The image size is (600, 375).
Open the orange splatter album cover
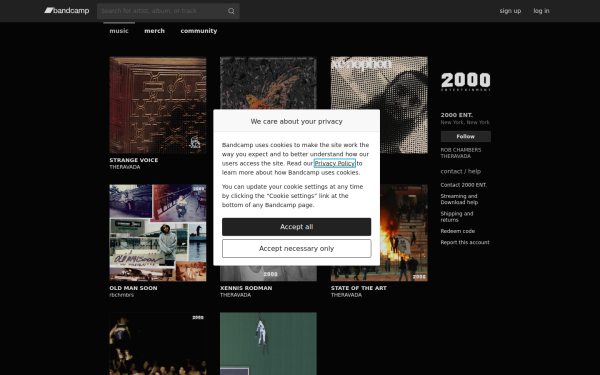click(268, 83)
